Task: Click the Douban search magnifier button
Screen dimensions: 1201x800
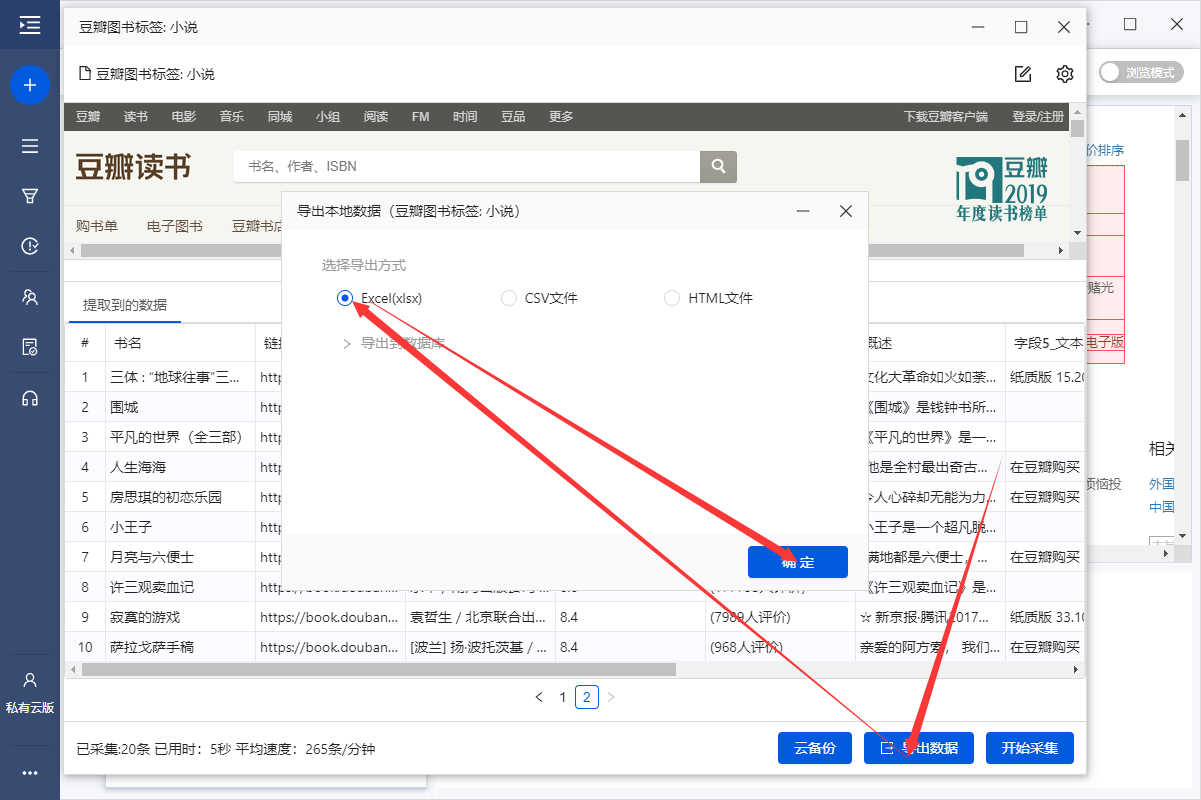Action: 718,166
